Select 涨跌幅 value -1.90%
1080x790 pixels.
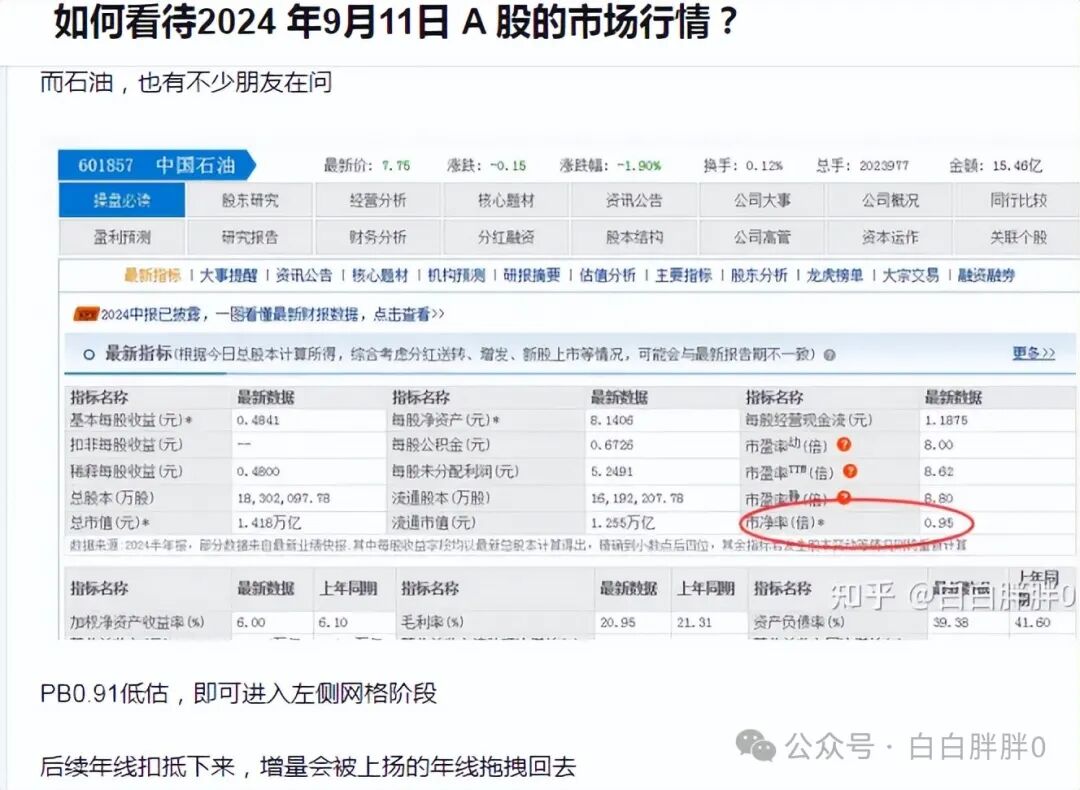(638, 166)
